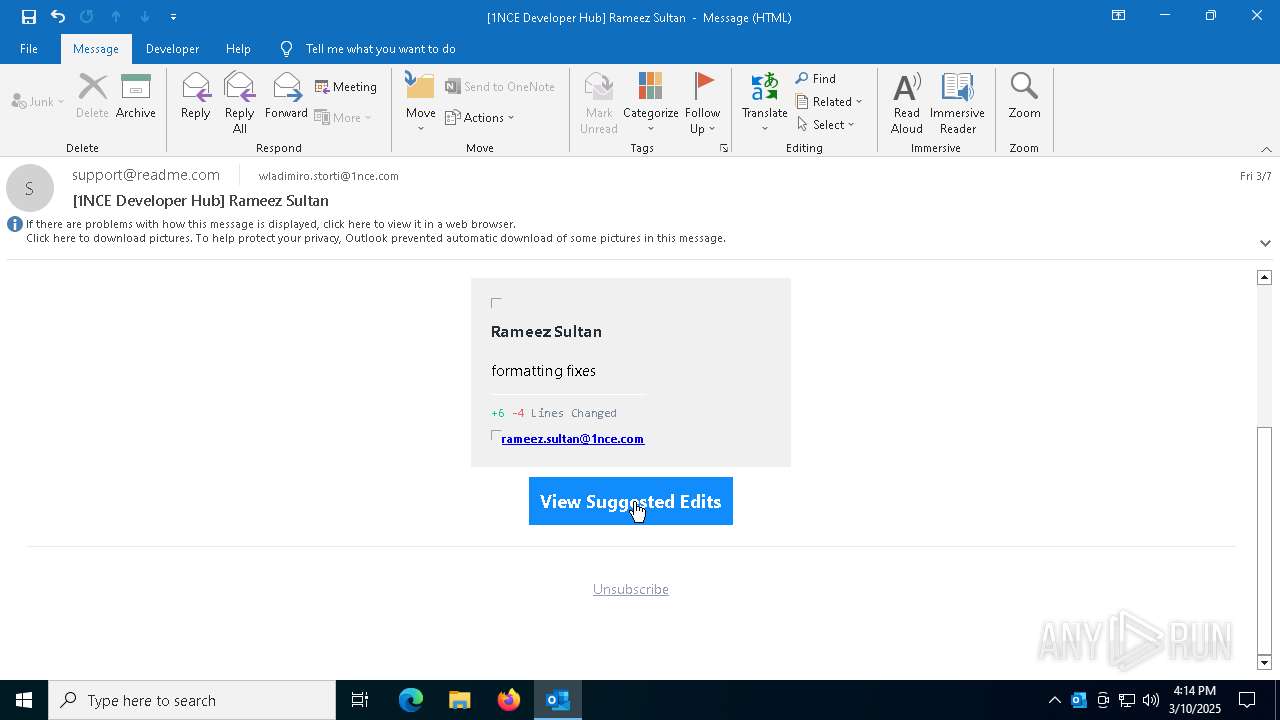Open the File menu
The image size is (1280, 720).
(29, 49)
